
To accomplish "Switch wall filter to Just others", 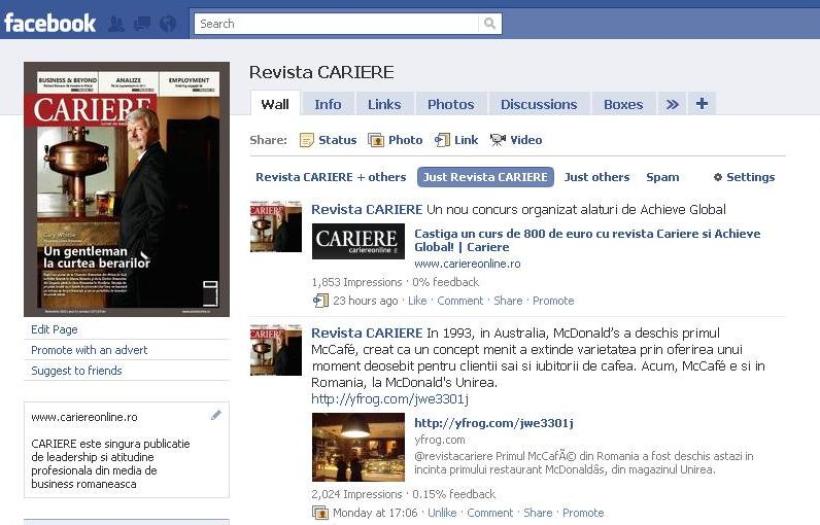I will pos(596,177).
